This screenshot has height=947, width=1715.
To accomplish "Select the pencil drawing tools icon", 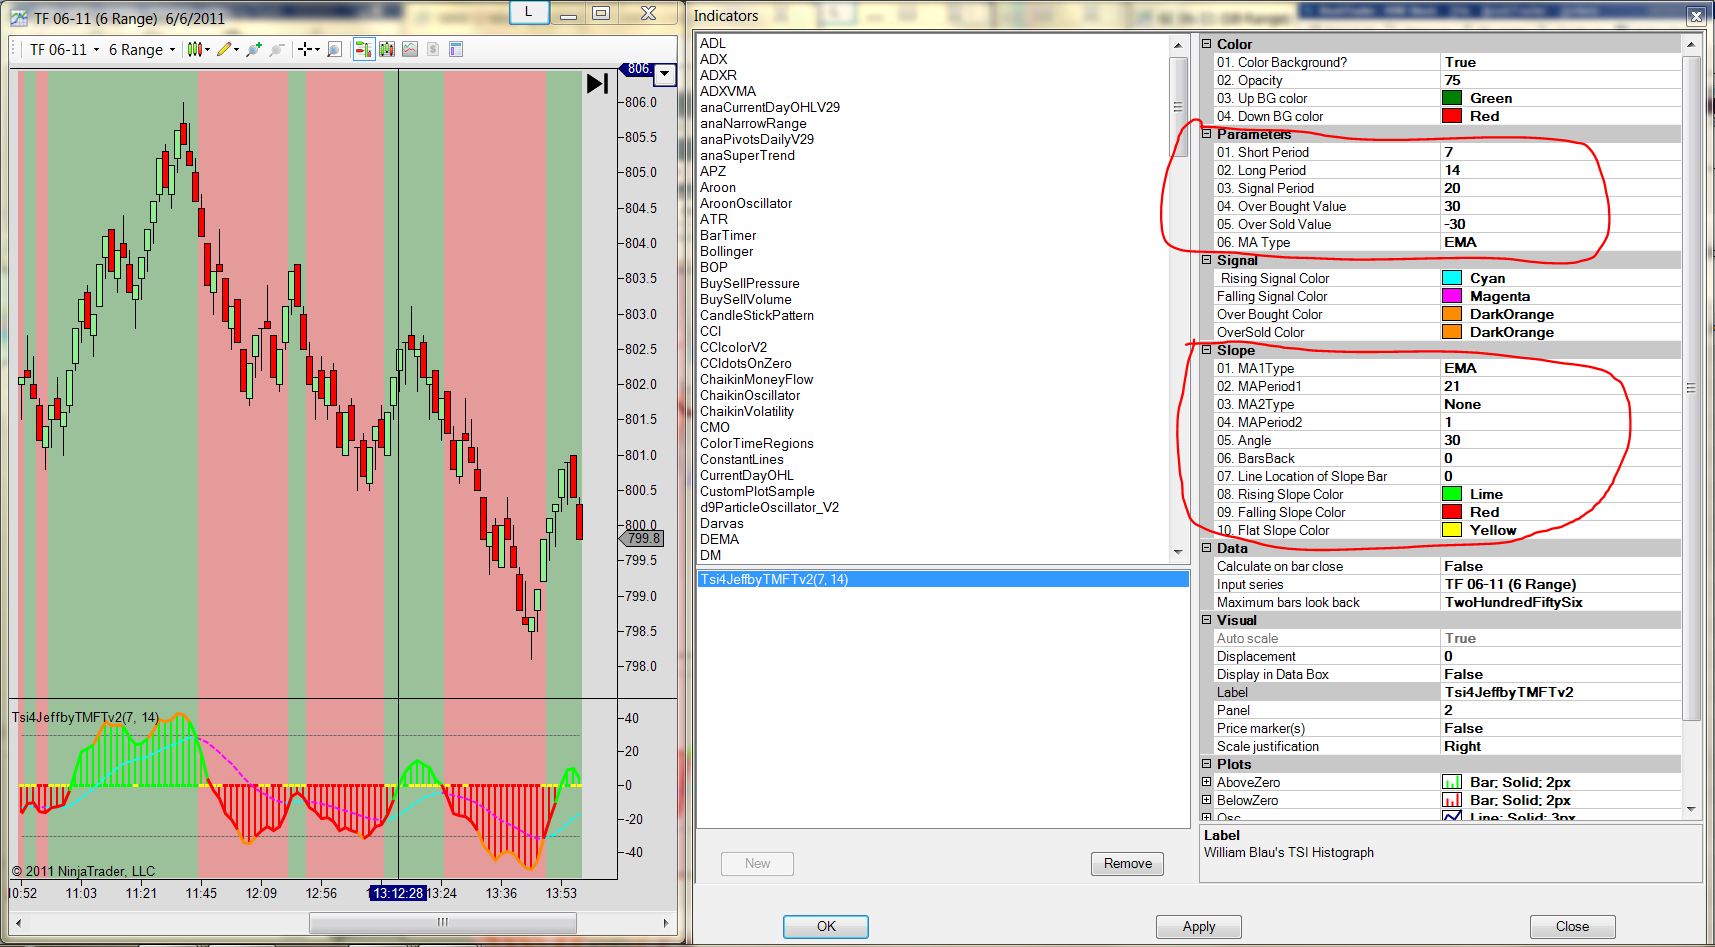I will 224,49.
